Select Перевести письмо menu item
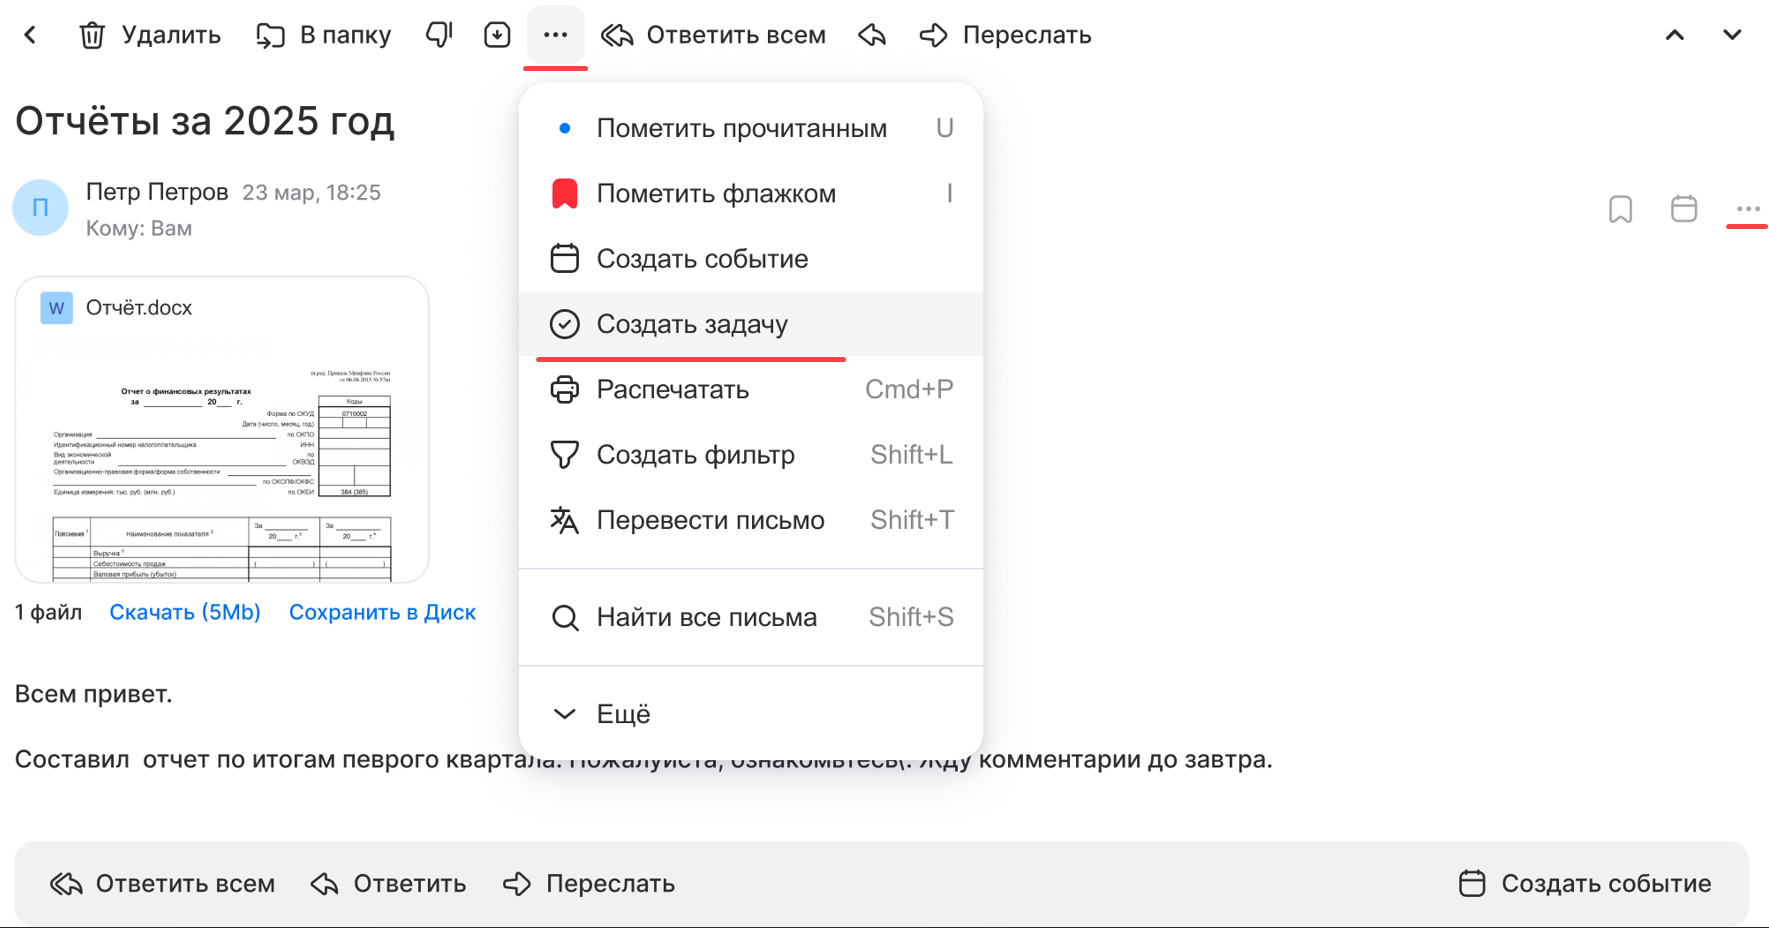The image size is (1769, 928). (x=710, y=520)
